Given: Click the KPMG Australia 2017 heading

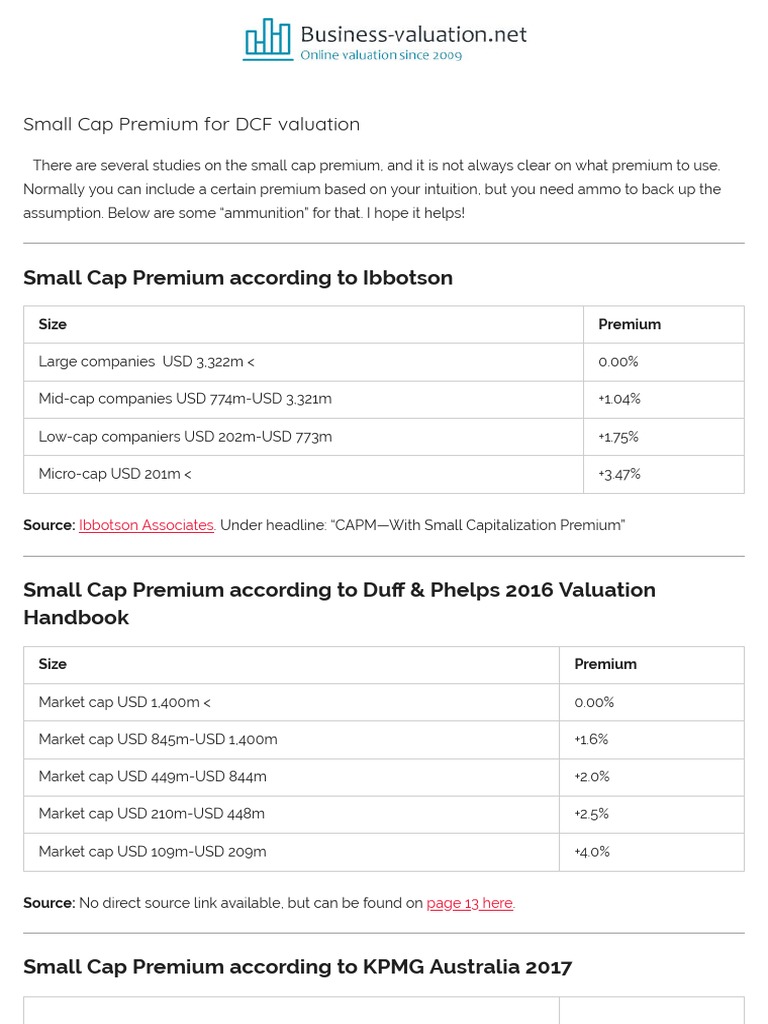Looking at the screenshot, I should pos(297,967).
